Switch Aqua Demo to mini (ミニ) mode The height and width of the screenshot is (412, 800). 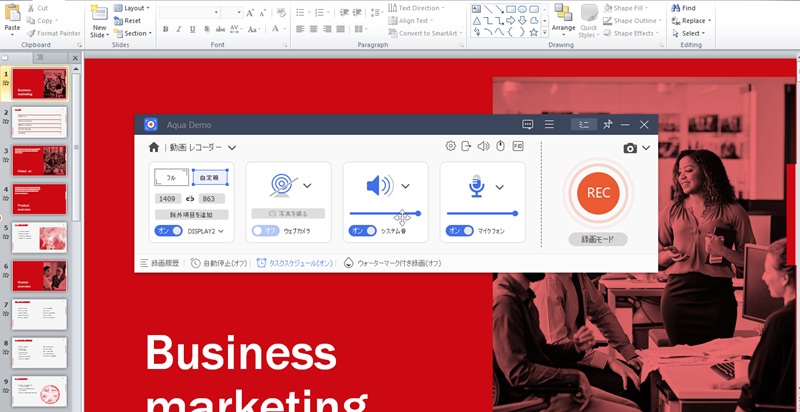[584, 124]
